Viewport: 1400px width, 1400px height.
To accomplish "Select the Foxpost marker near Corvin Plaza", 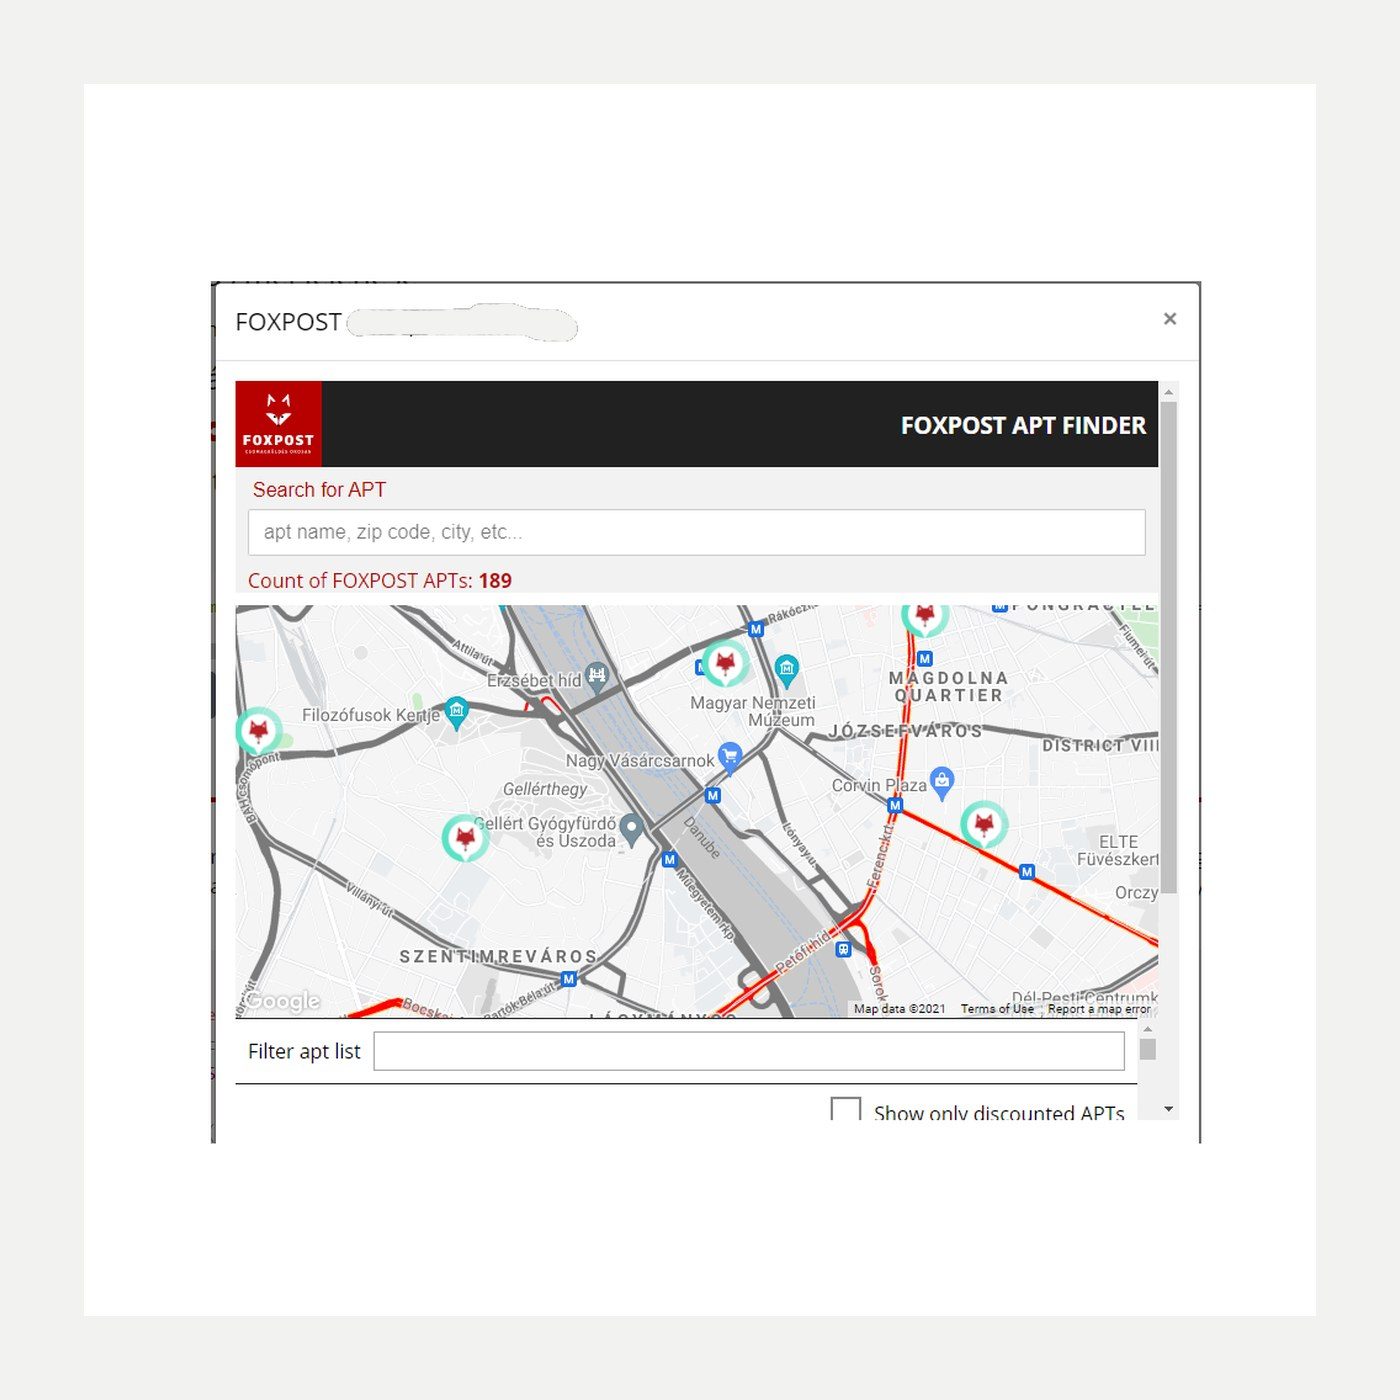I will pyautogui.click(x=984, y=825).
